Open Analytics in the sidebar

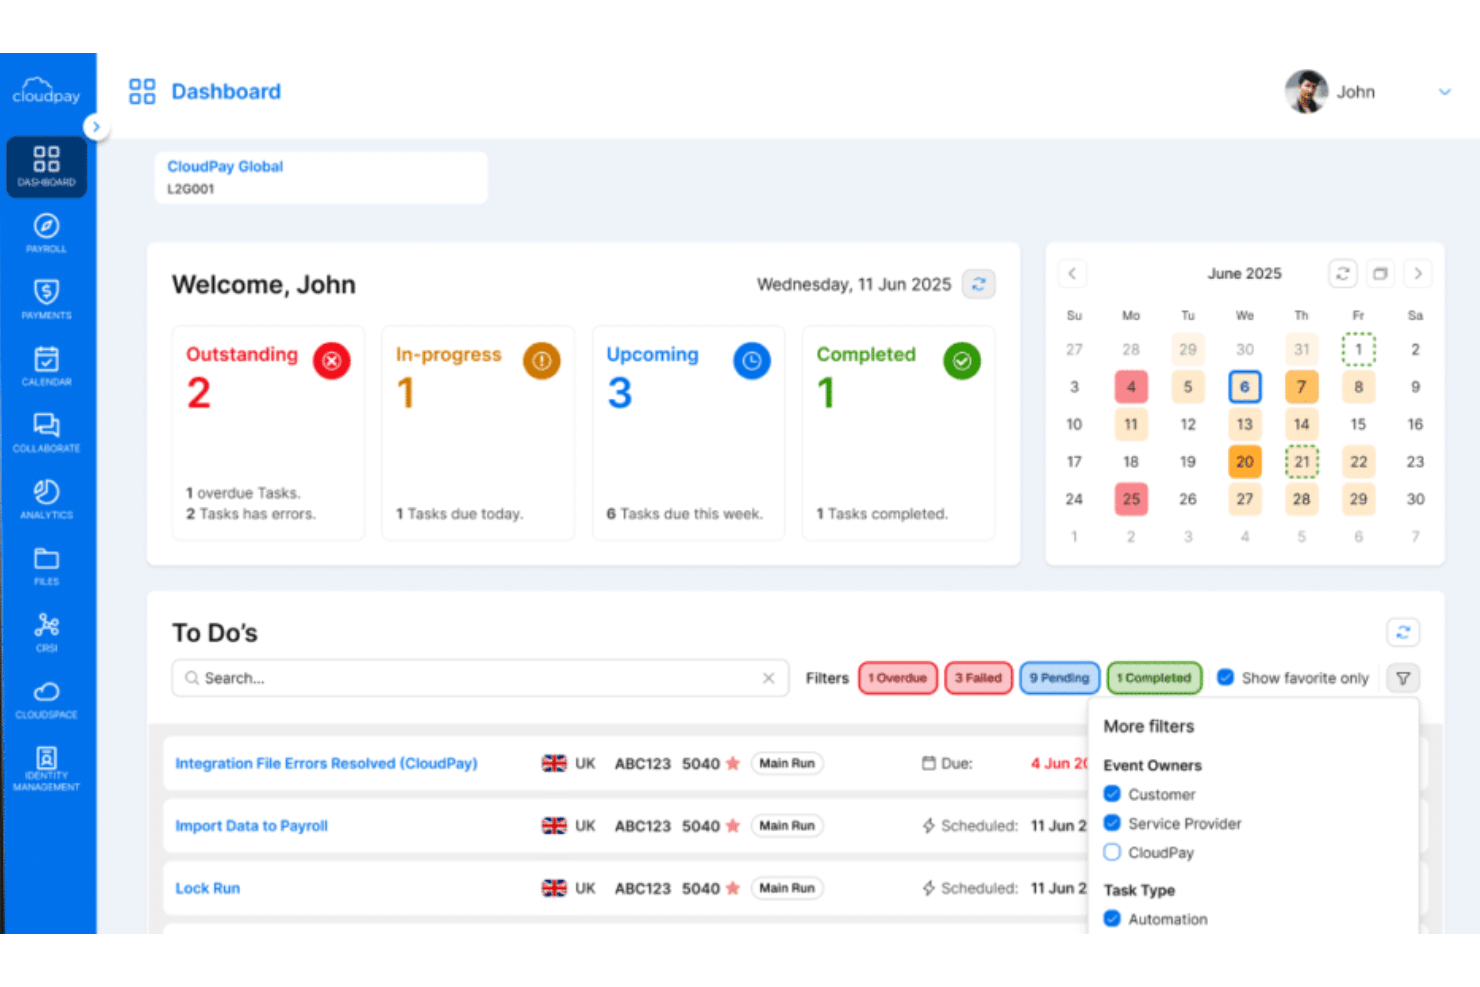click(46, 499)
